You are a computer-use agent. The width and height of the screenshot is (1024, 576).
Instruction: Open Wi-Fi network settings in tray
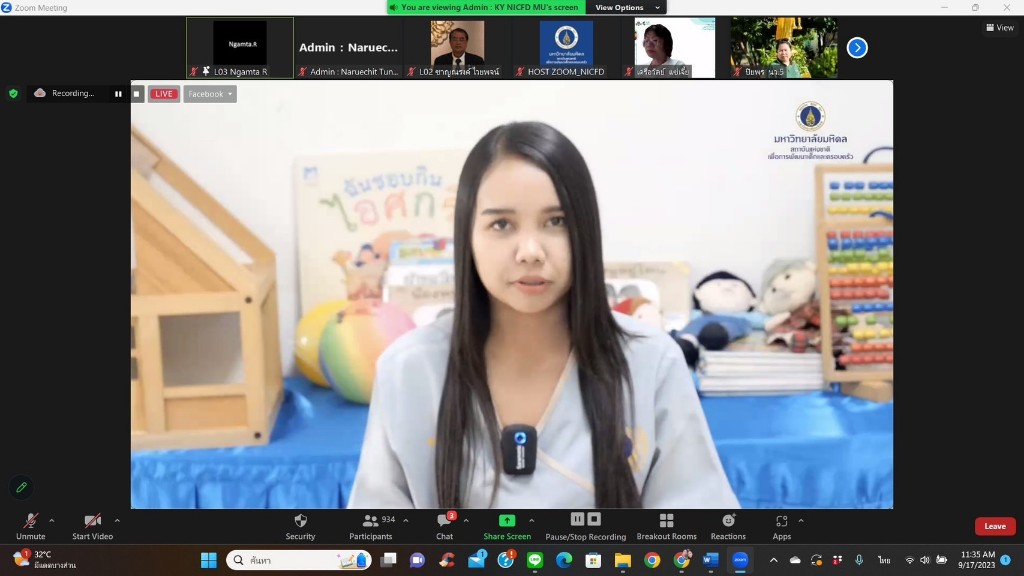pyautogui.click(x=909, y=560)
